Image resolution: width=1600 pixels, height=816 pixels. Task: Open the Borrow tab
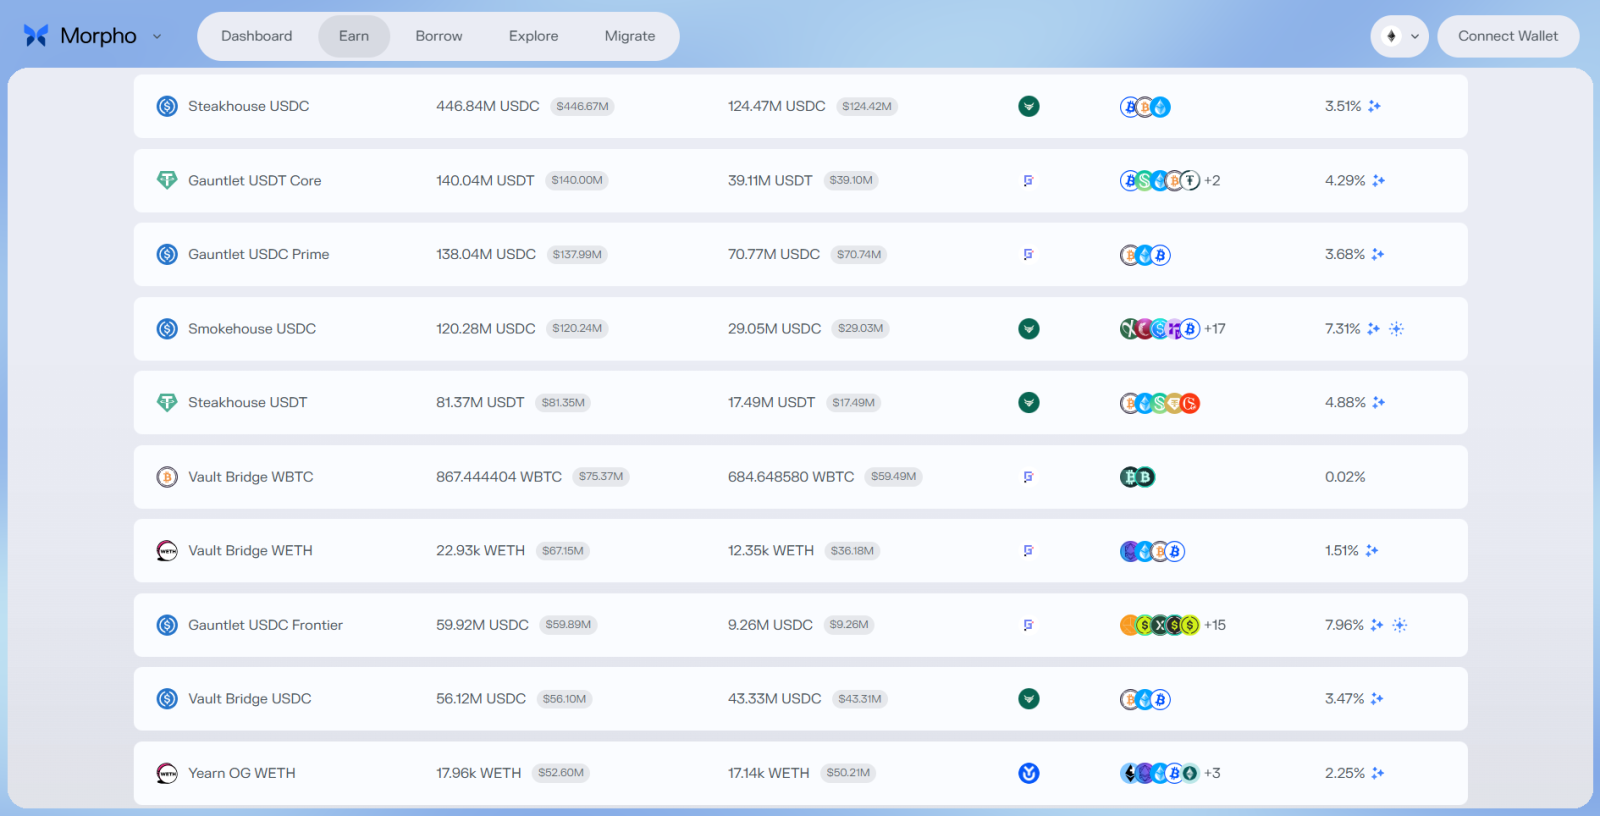tap(438, 36)
